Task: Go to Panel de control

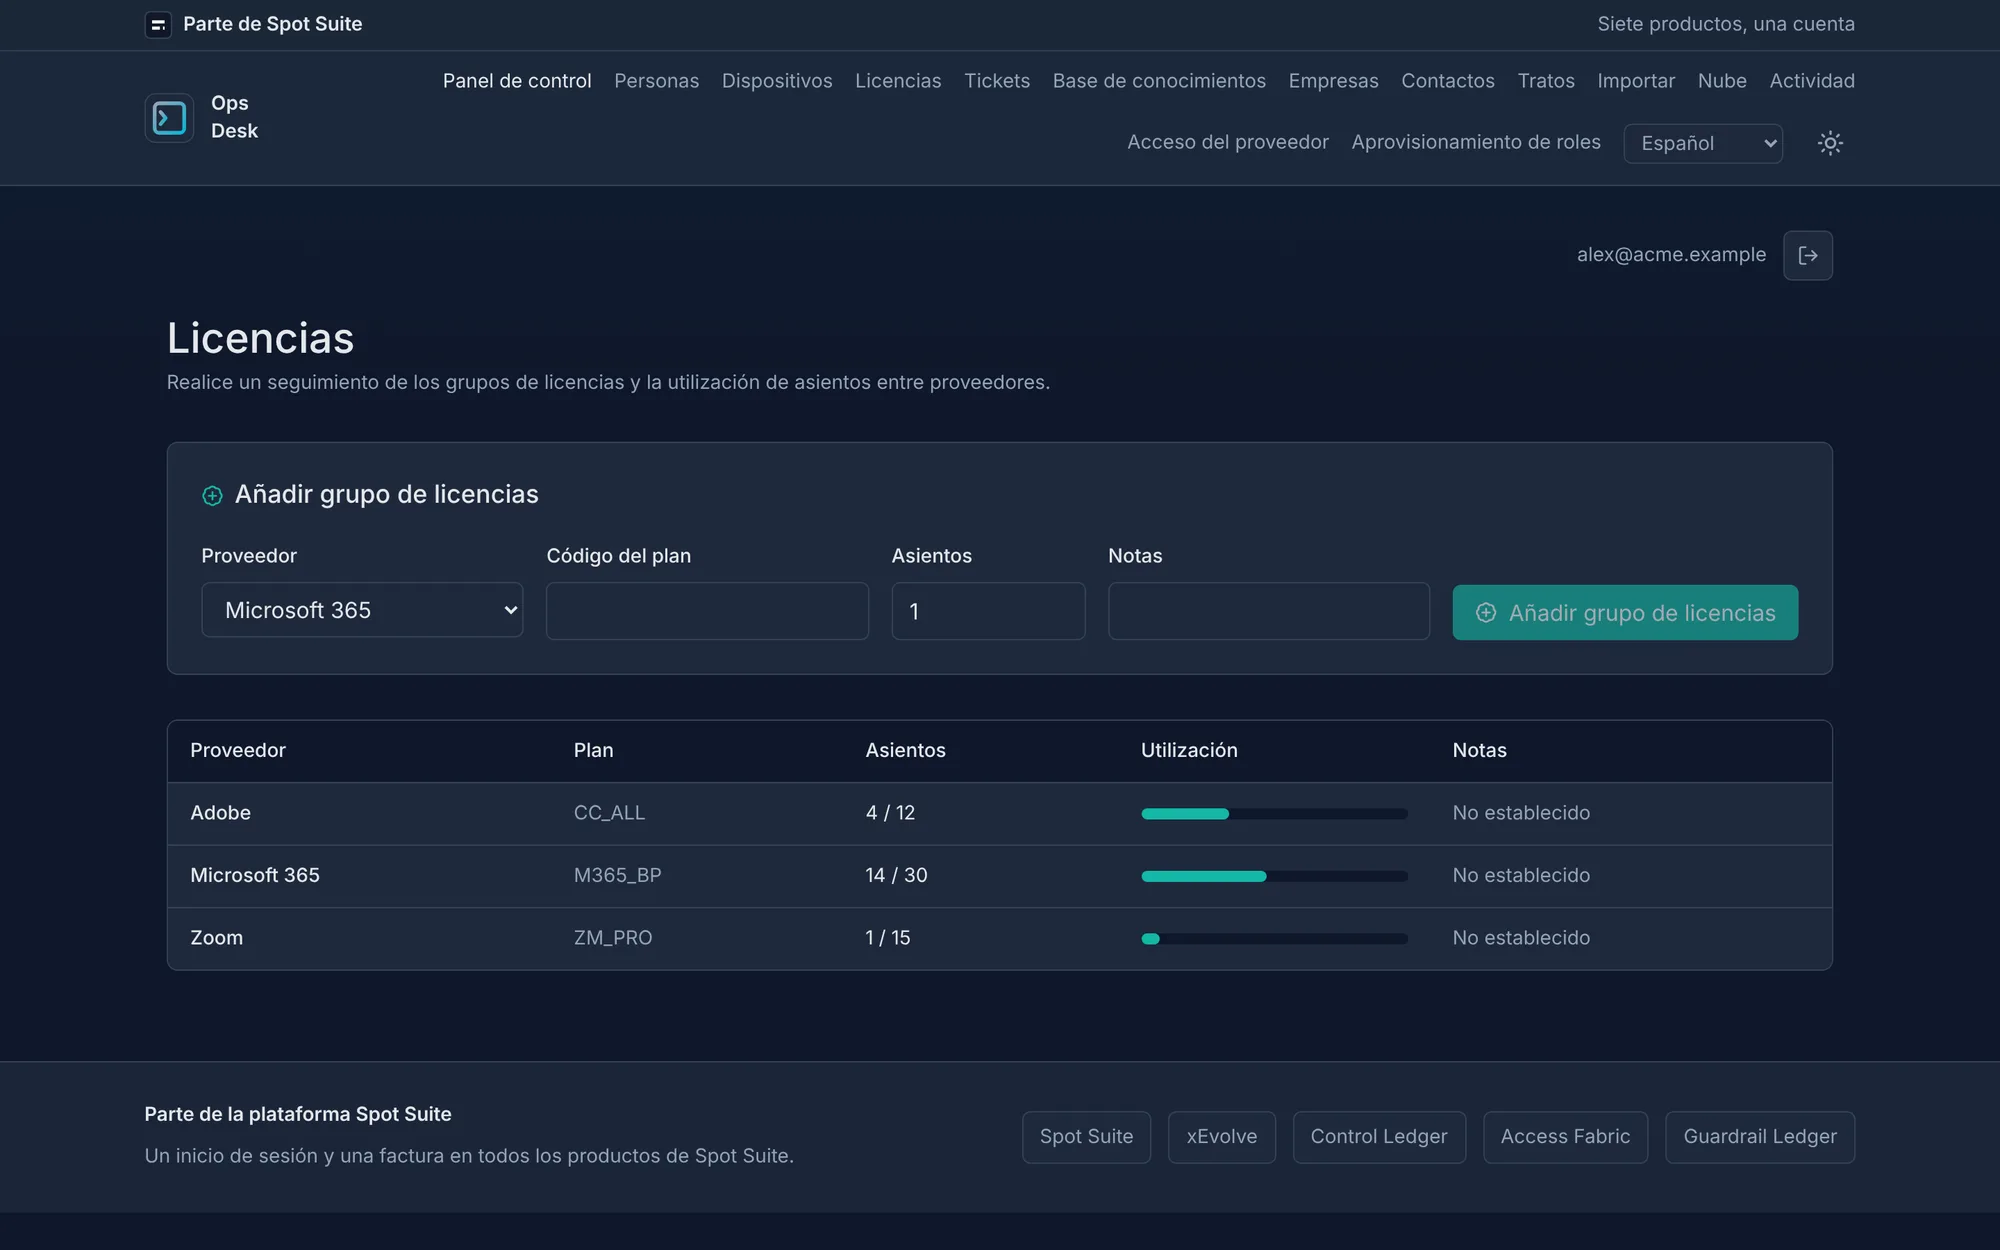Action: 517,81
